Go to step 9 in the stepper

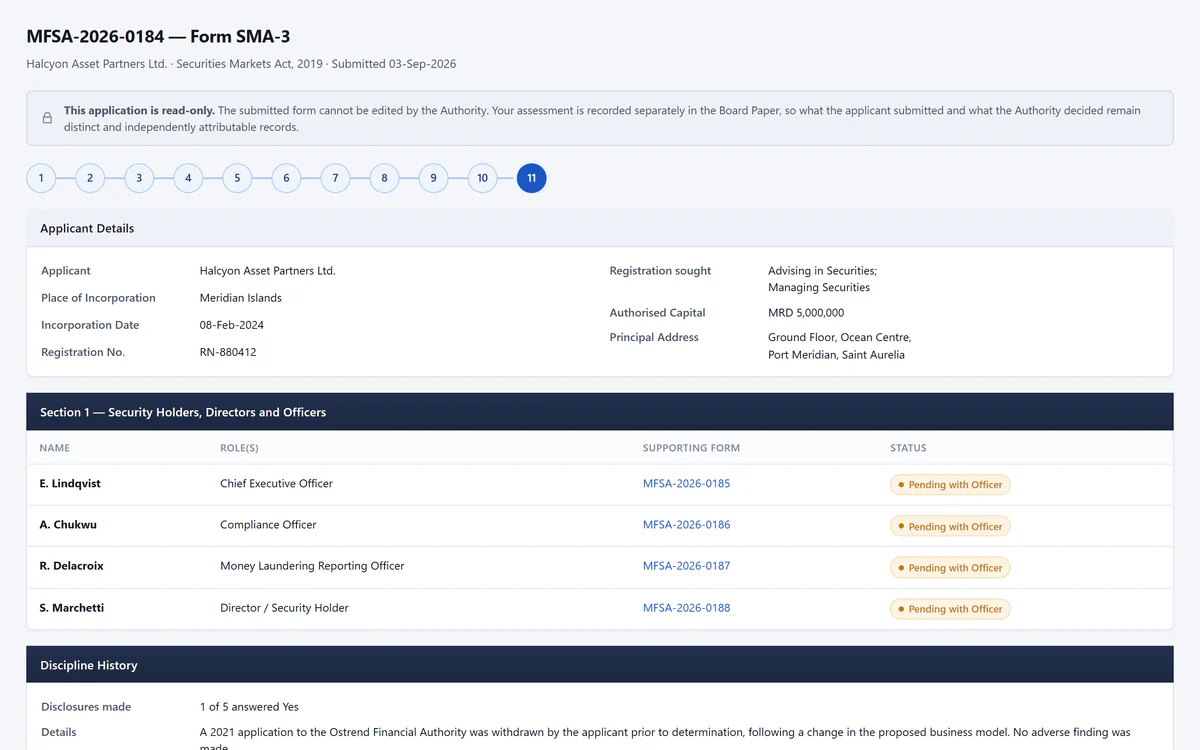pyautogui.click(x=433, y=178)
